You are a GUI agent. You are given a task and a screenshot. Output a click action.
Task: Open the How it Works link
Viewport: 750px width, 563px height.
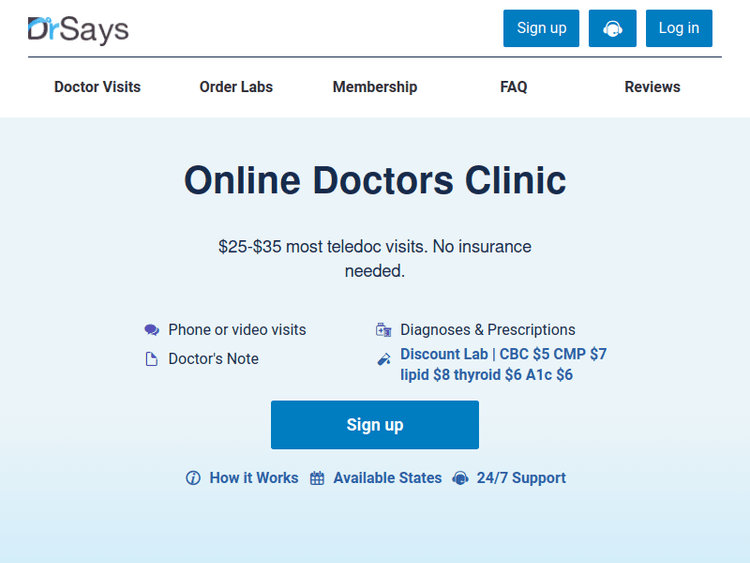[x=254, y=478]
